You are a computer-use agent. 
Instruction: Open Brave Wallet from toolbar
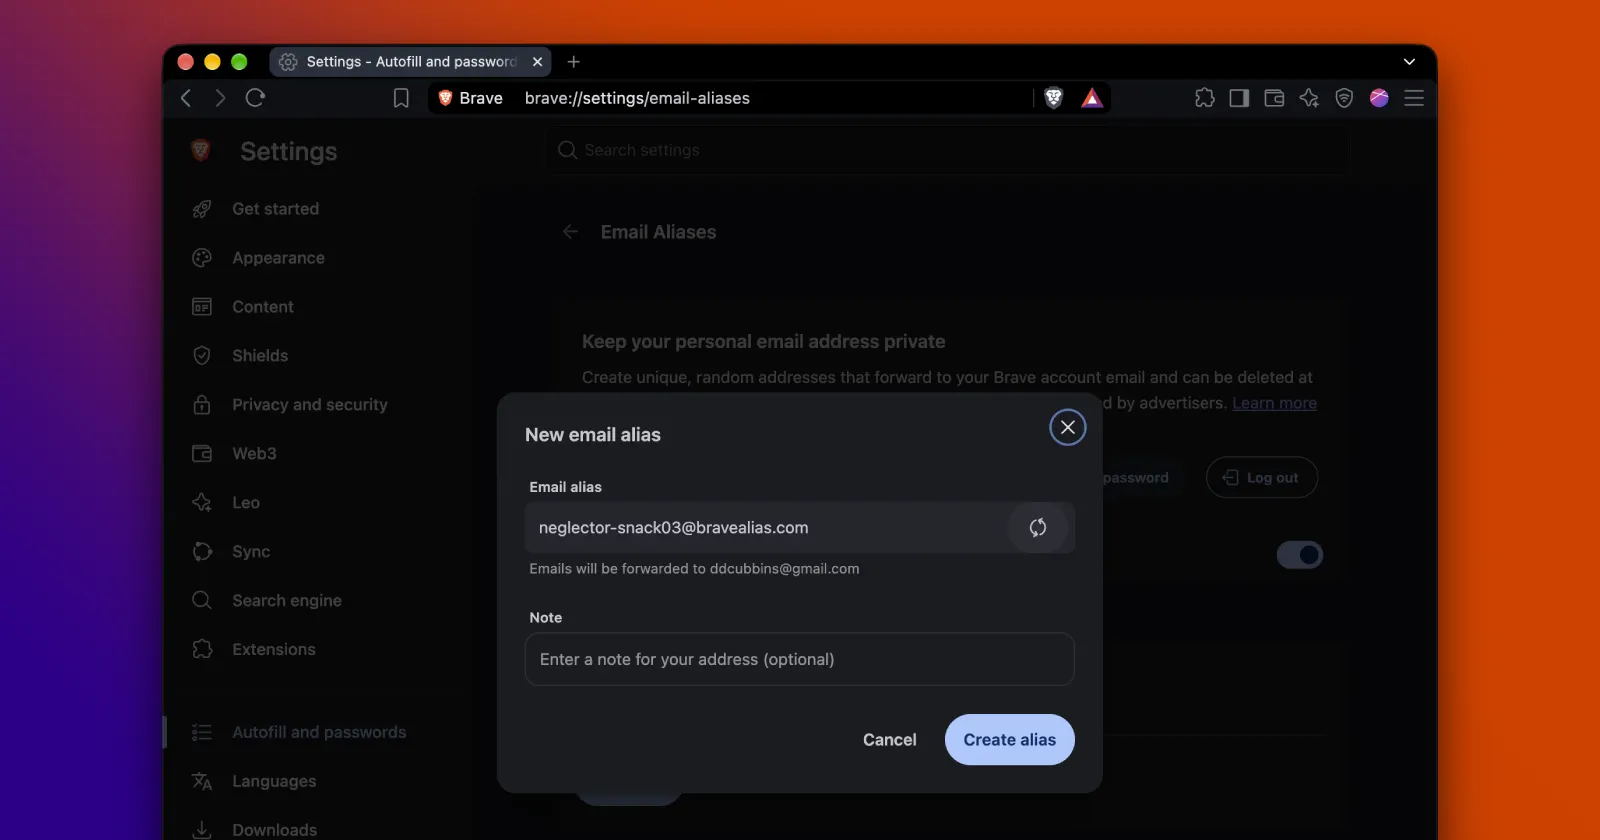click(1274, 98)
